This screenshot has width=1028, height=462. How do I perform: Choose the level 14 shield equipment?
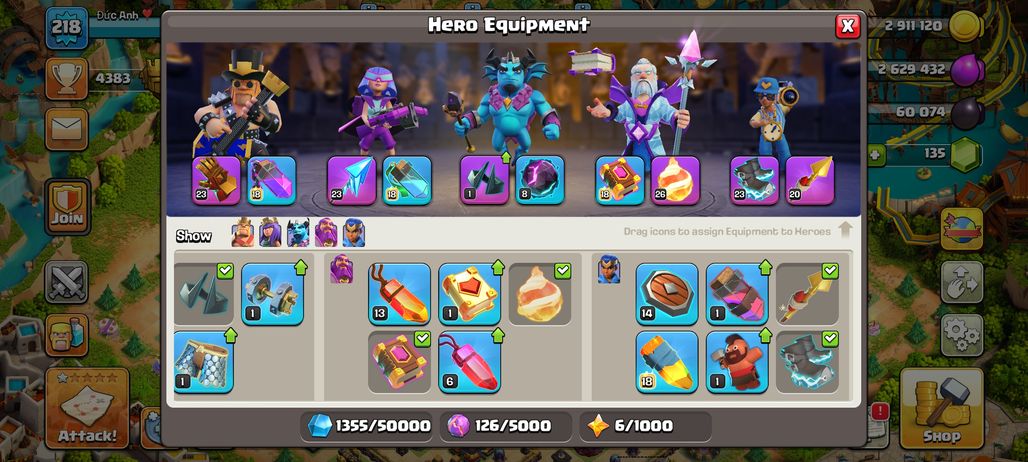[x=667, y=294]
